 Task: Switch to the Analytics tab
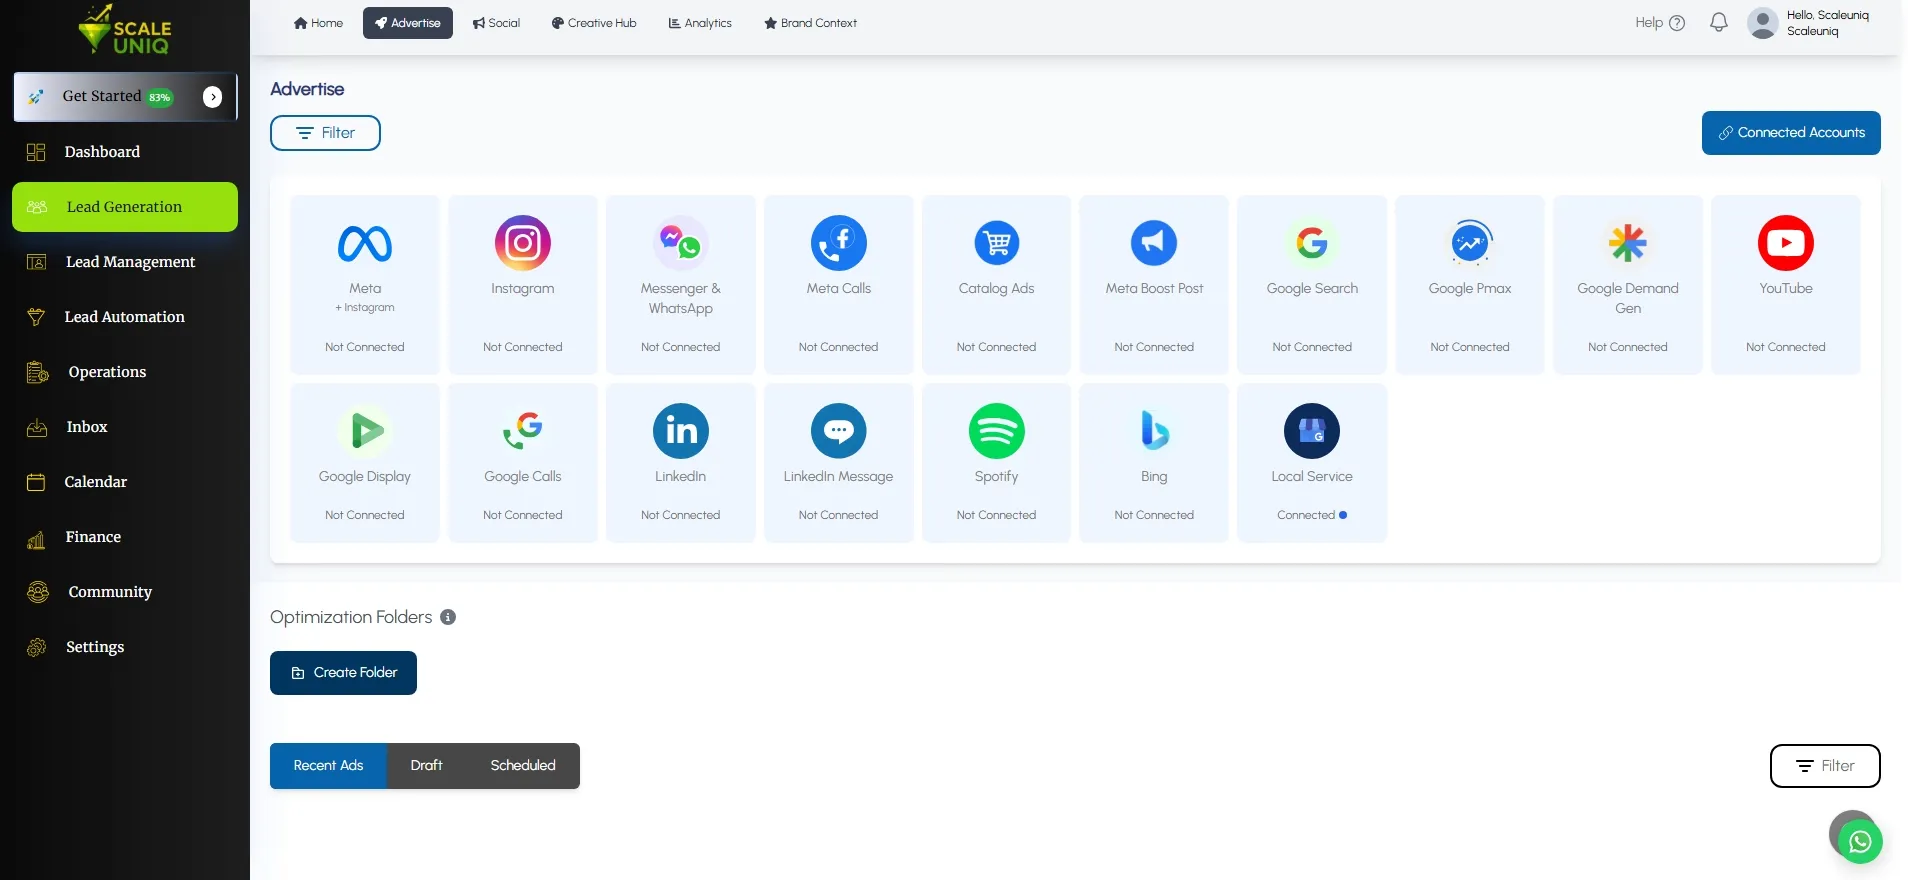pos(700,23)
